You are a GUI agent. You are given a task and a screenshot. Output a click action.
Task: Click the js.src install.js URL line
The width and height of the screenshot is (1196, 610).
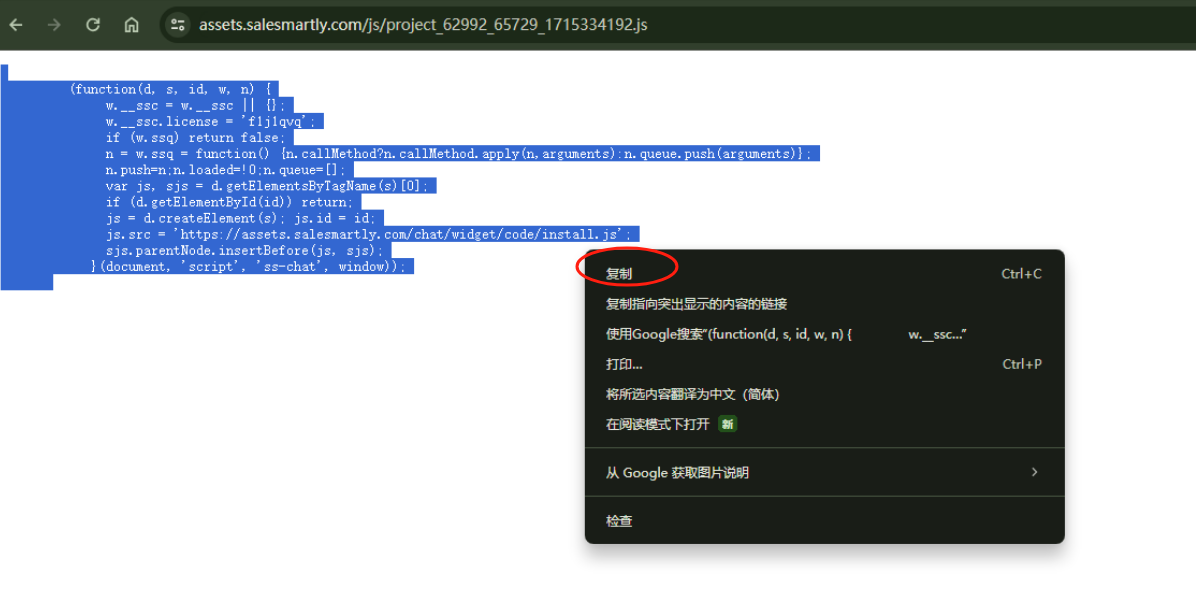point(368,234)
